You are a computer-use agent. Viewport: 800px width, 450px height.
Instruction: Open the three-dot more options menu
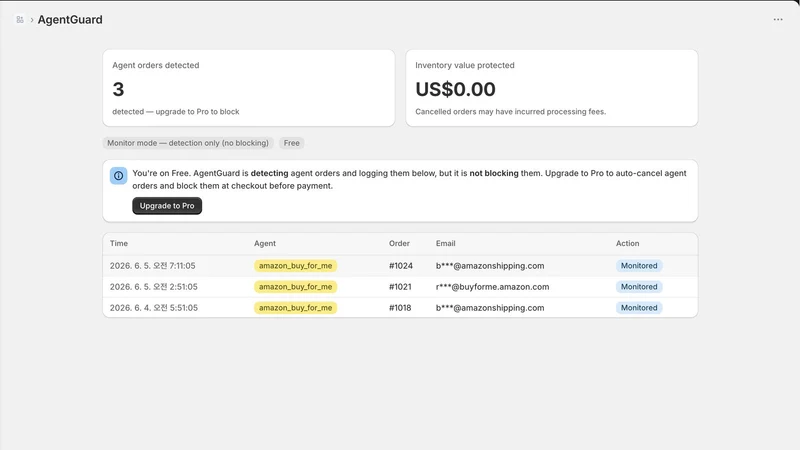(778, 19)
